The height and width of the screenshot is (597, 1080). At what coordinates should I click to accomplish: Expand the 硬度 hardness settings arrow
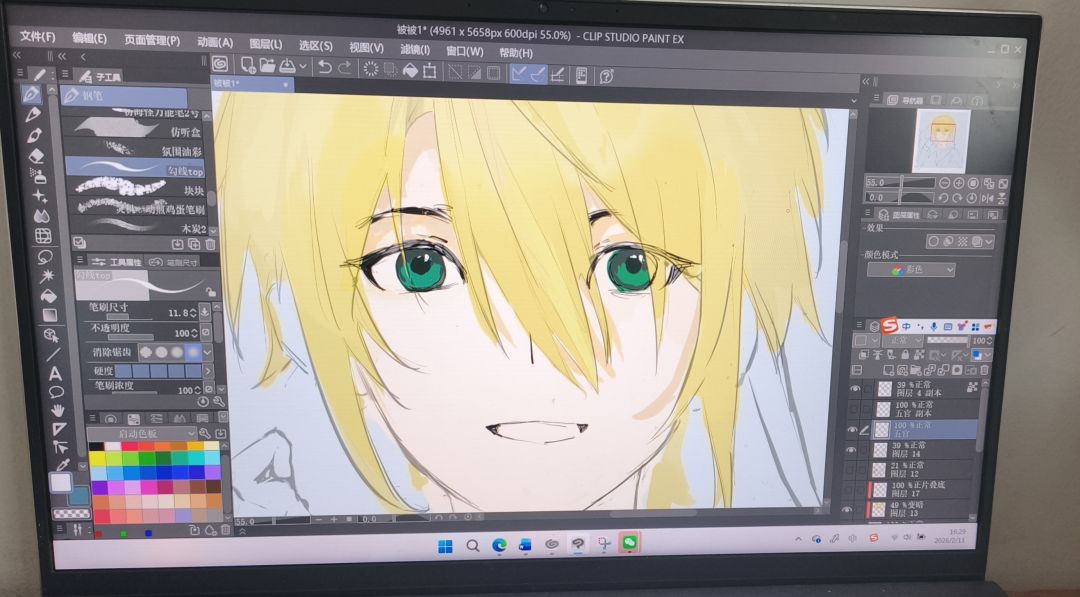208,372
